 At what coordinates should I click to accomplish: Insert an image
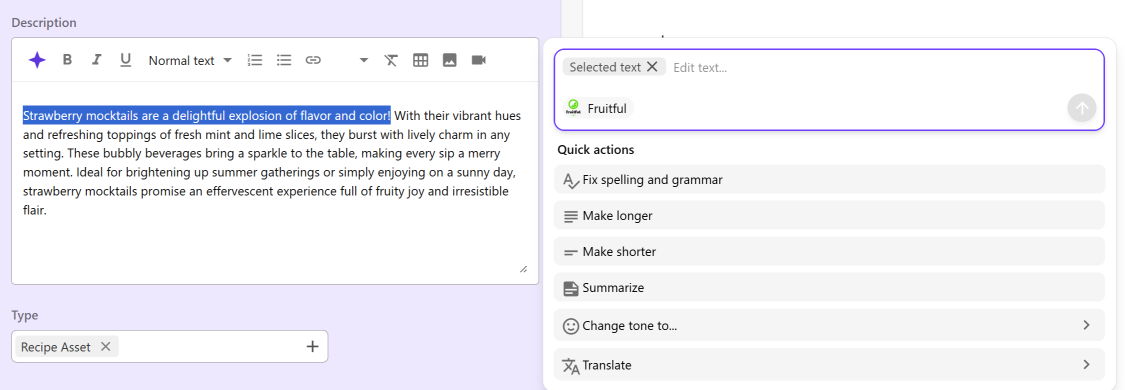pyautogui.click(x=450, y=60)
